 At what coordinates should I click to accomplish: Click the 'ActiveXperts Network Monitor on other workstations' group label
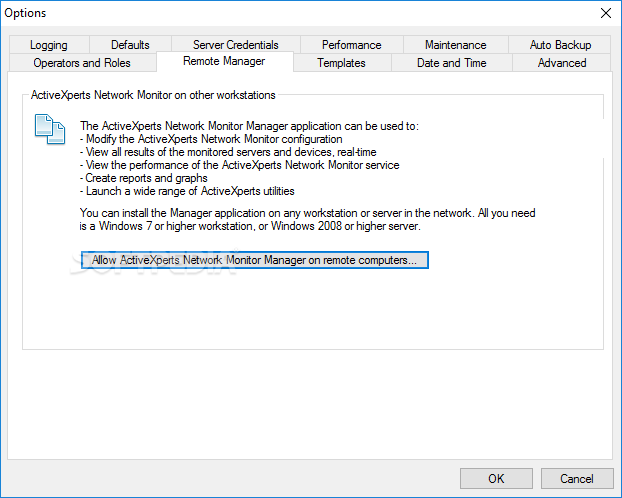(153, 95)
